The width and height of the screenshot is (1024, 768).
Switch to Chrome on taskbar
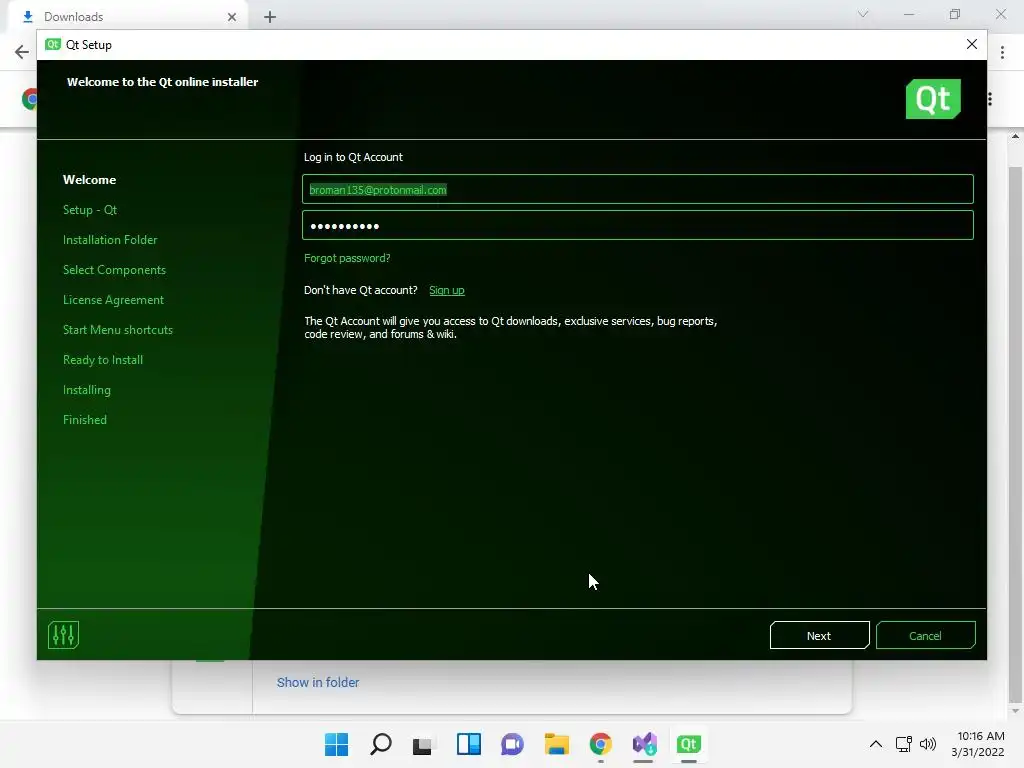tap(601, 744)
